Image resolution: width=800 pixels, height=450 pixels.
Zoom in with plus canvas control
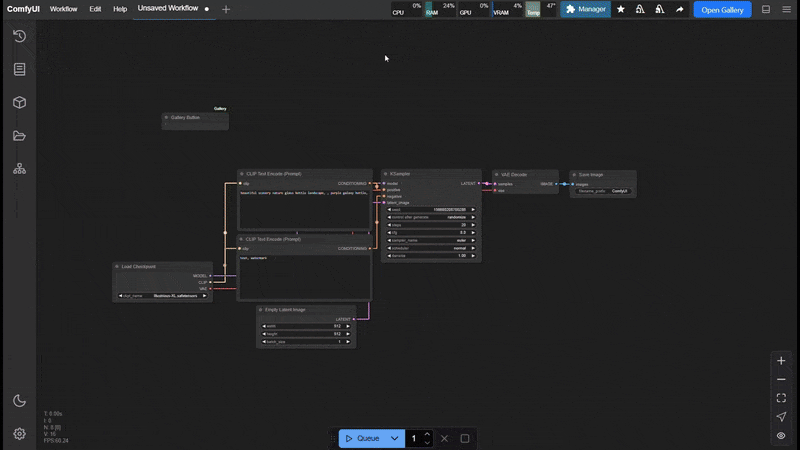pyautogui.click(x=781, y=361)
